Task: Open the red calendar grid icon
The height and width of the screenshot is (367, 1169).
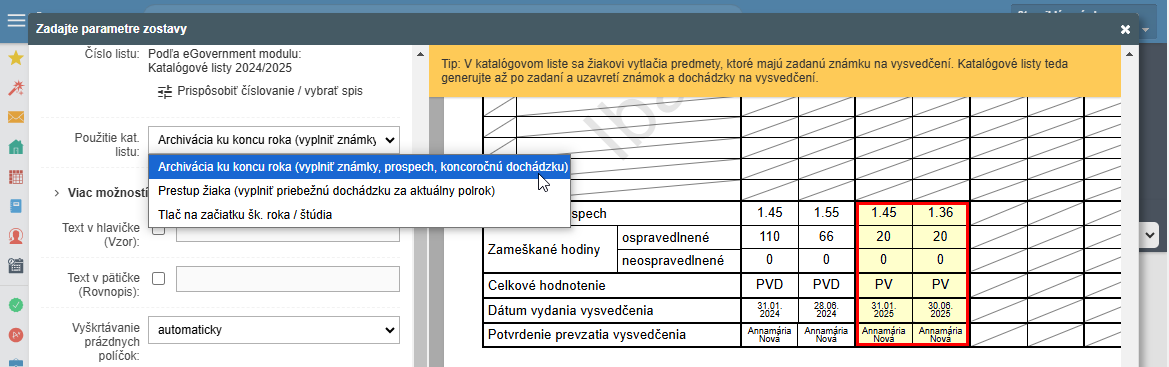Action: [16, 177]
